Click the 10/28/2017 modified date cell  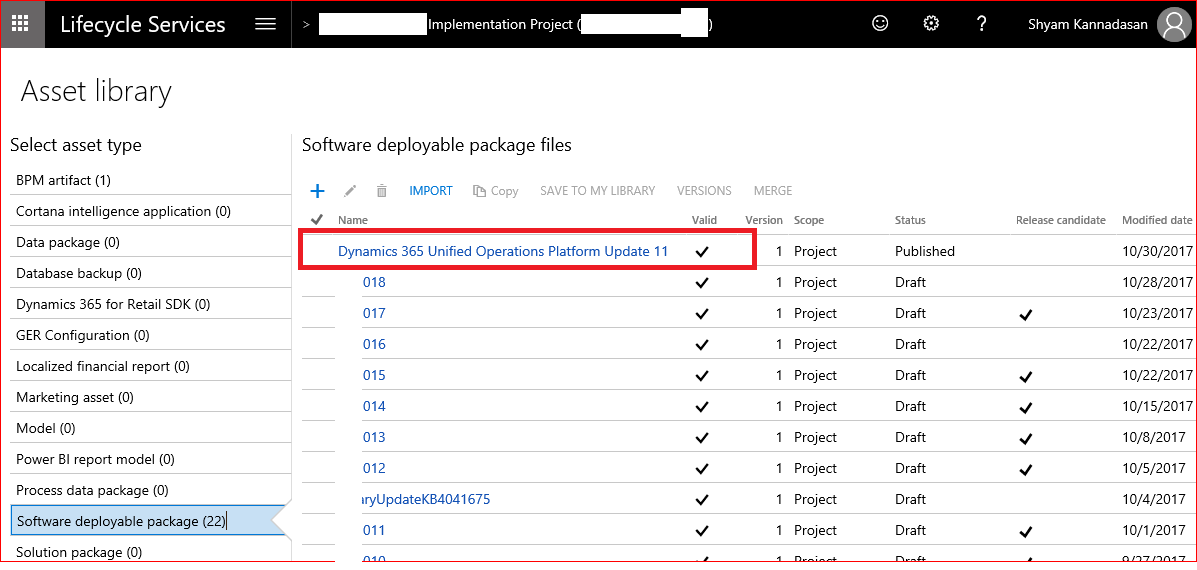click(1157, 282)
